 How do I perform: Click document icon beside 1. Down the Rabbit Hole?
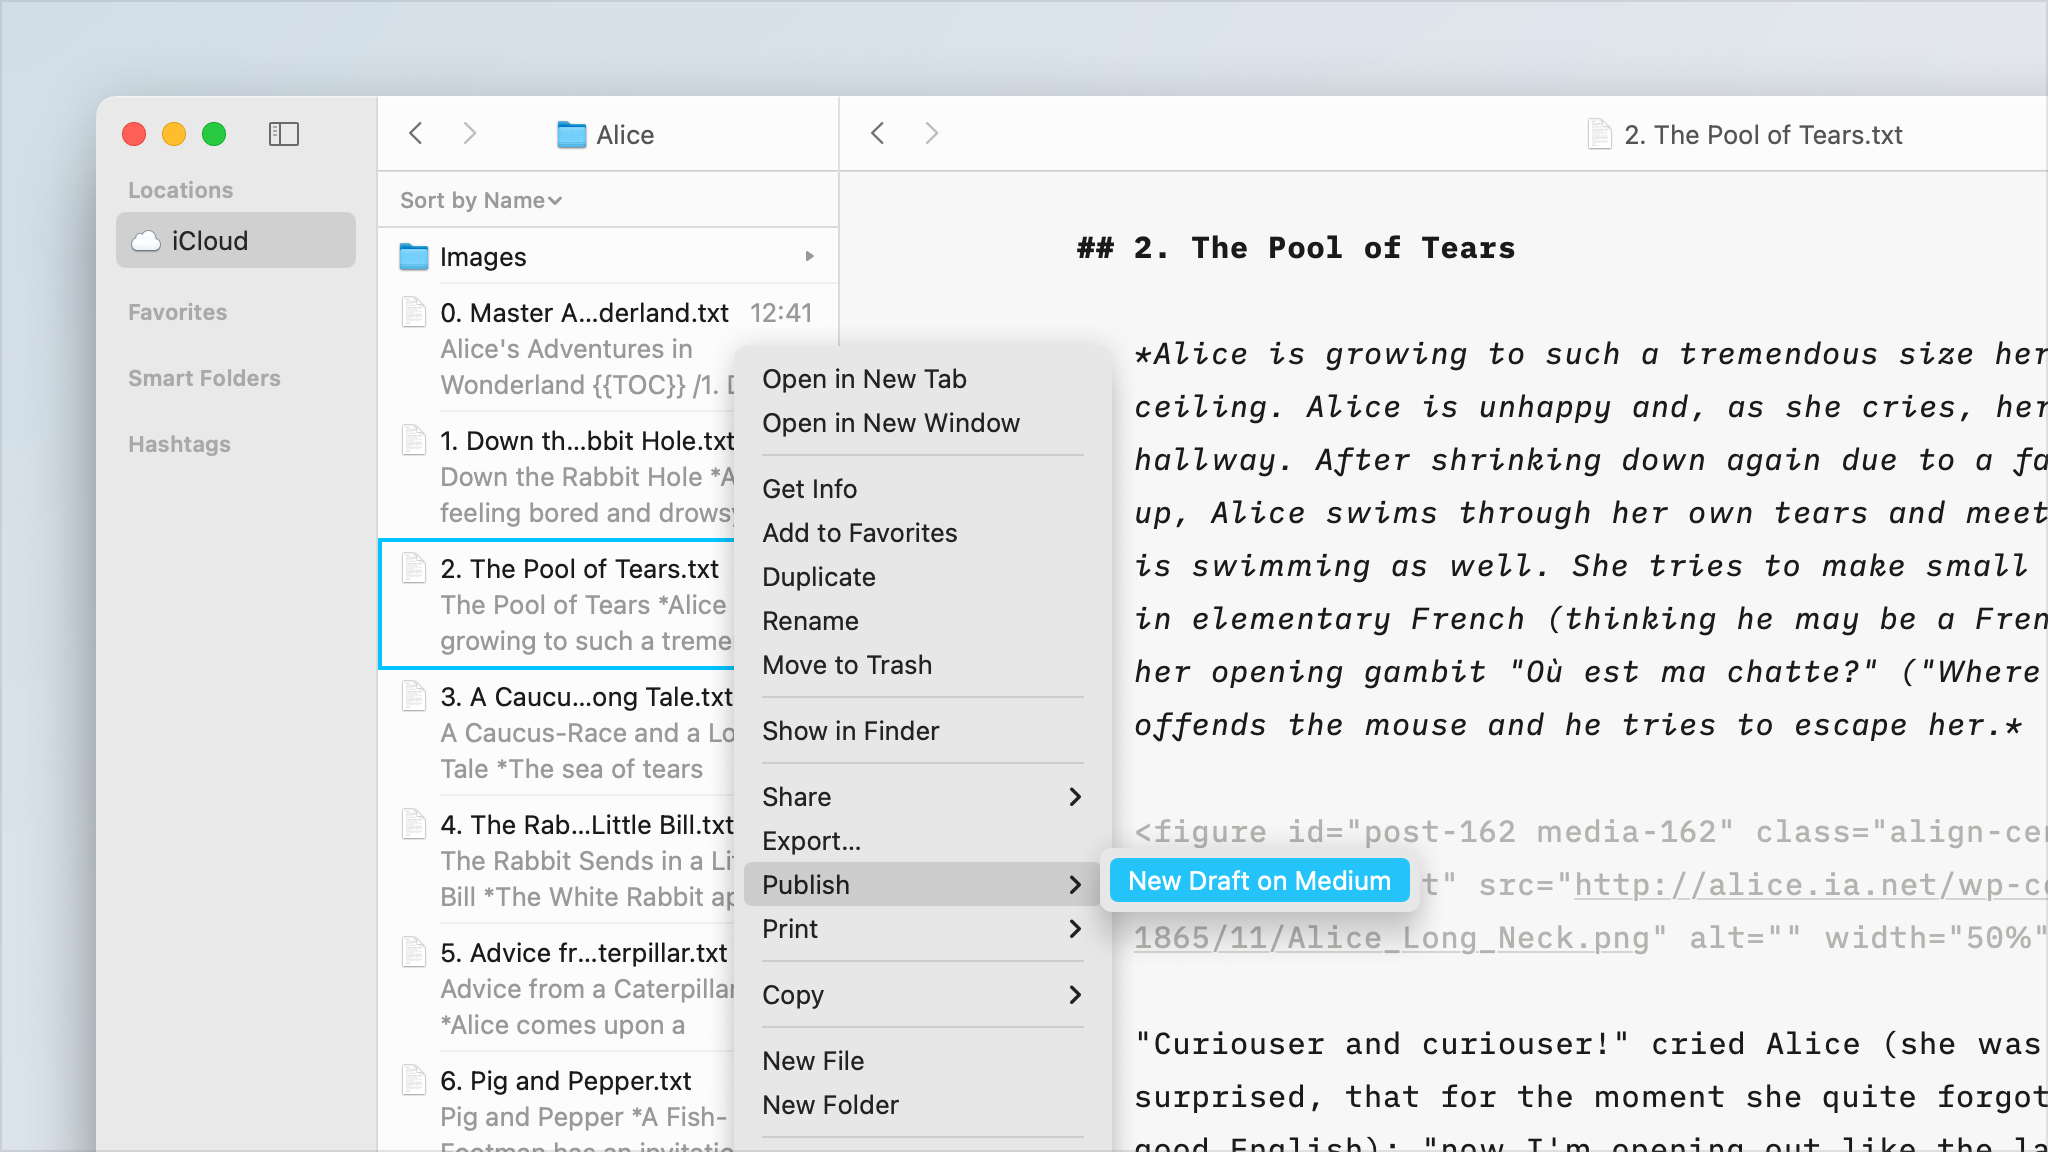click(x=414, y=440)
